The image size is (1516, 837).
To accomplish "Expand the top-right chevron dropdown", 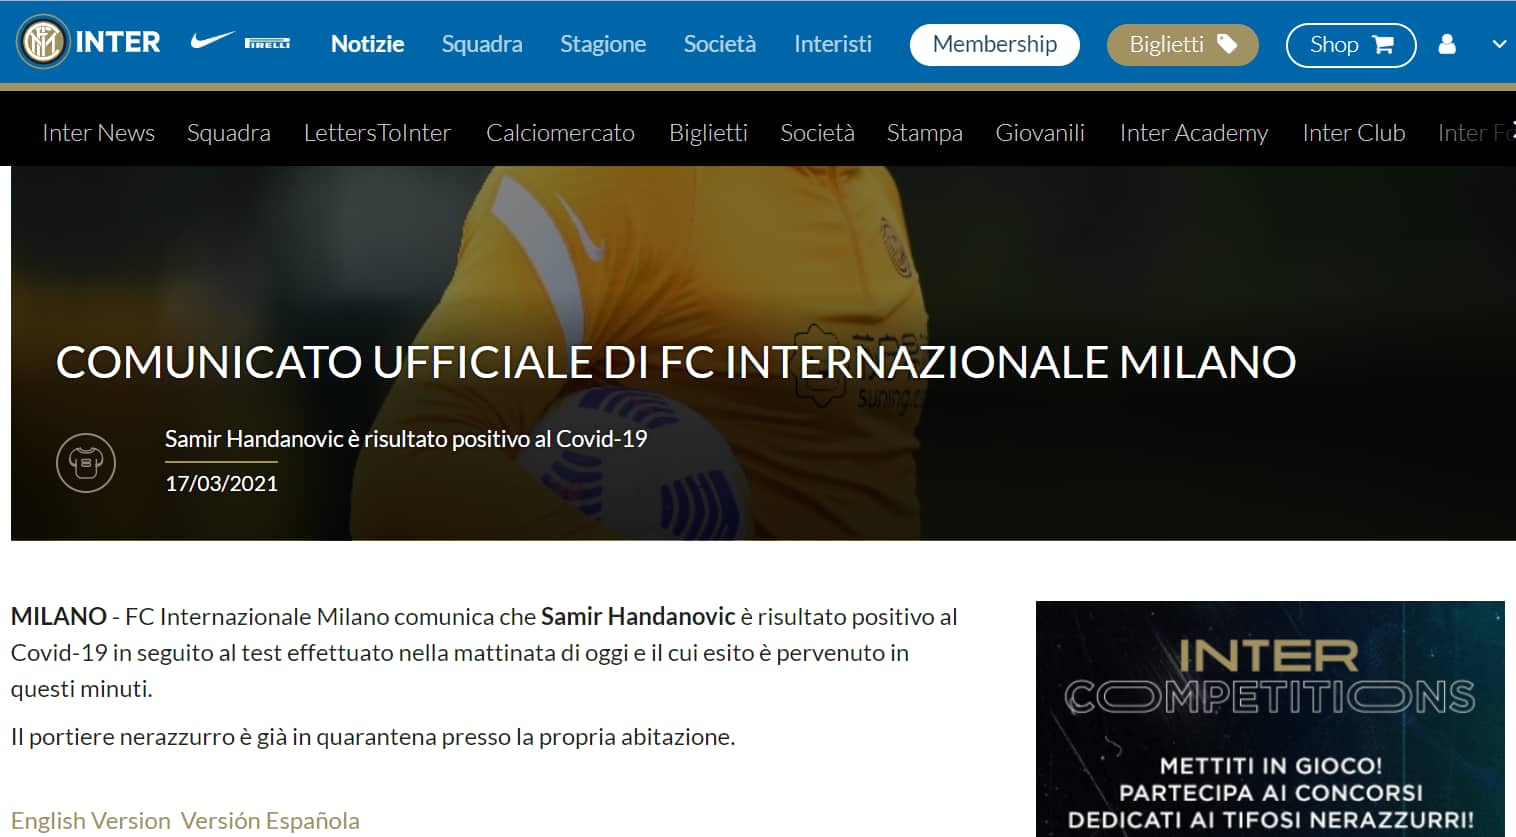I will (1498, 45).
